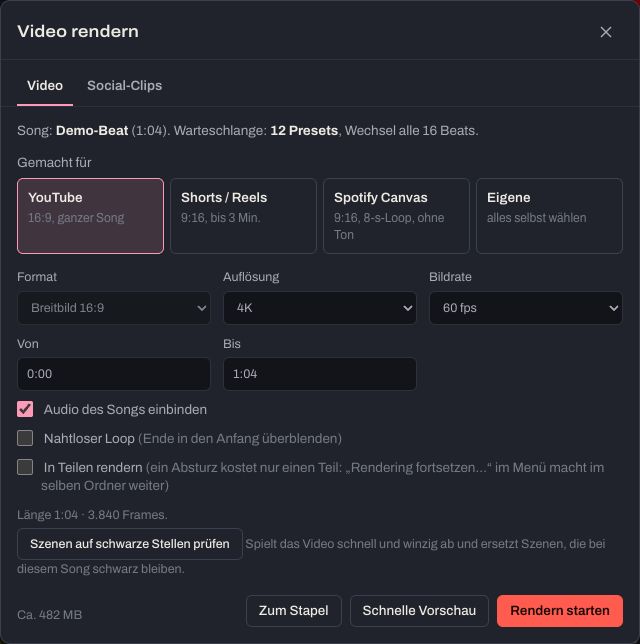This screenshot has width=640, height=644.
Task: Click Rendern starten
Action: [559, 611]
